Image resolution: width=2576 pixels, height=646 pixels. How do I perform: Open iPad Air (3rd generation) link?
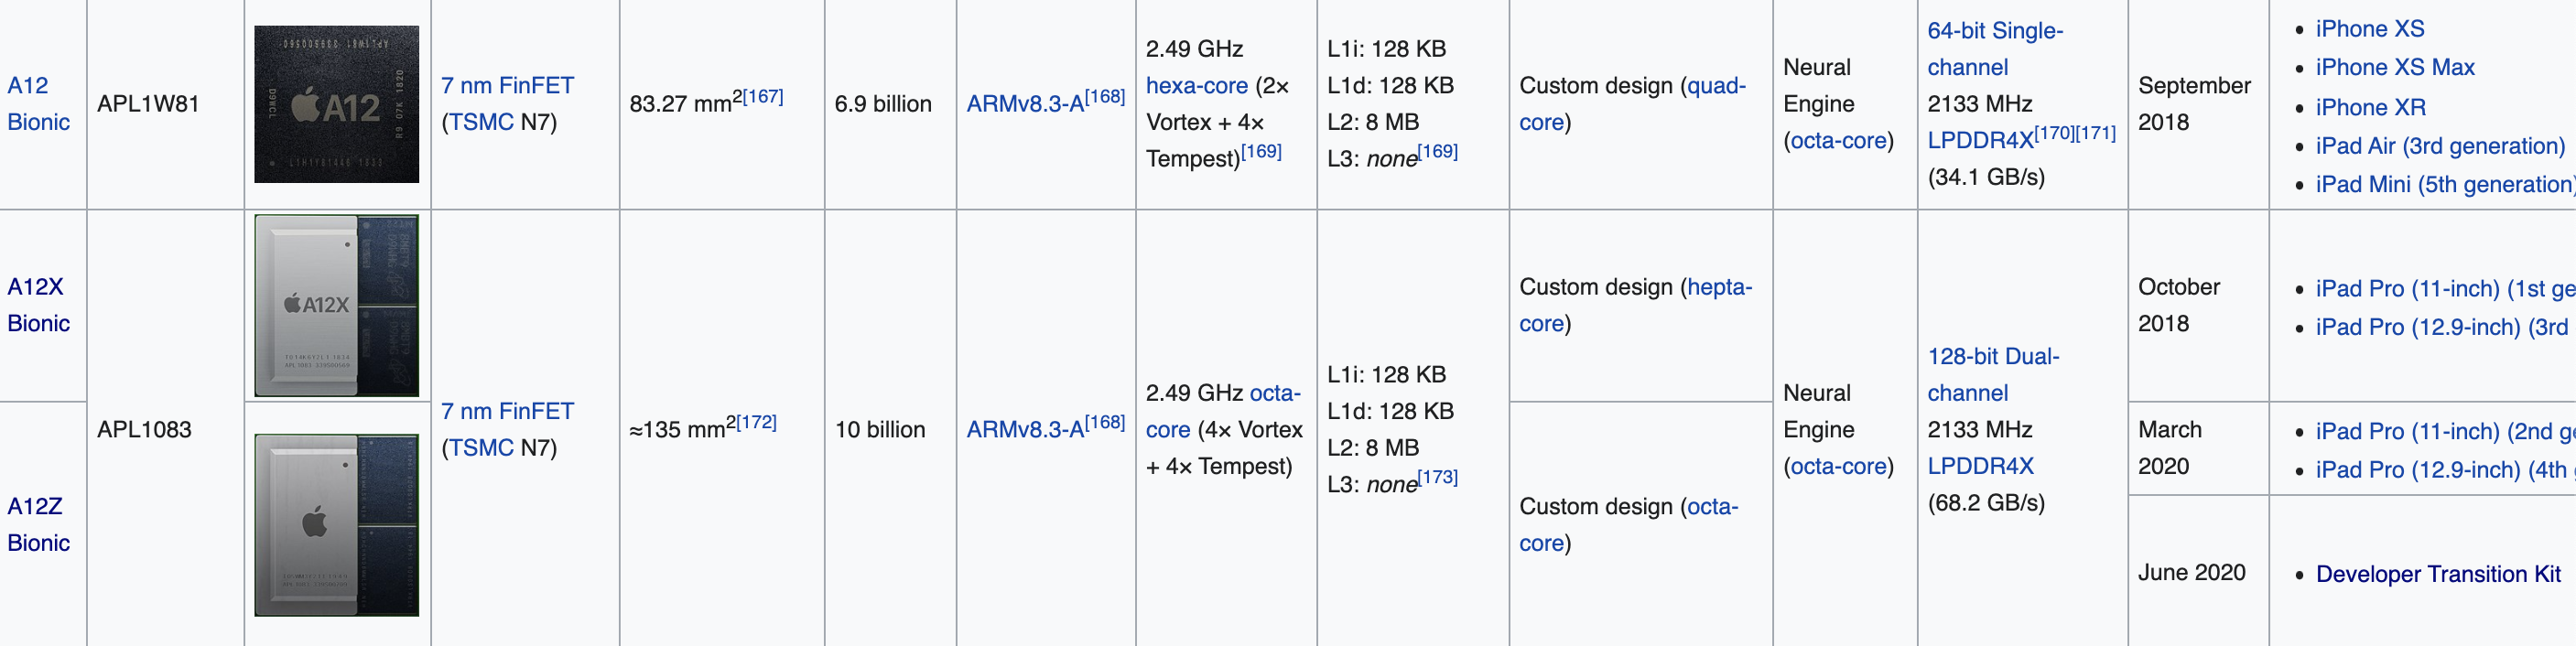click(2440, 146)
